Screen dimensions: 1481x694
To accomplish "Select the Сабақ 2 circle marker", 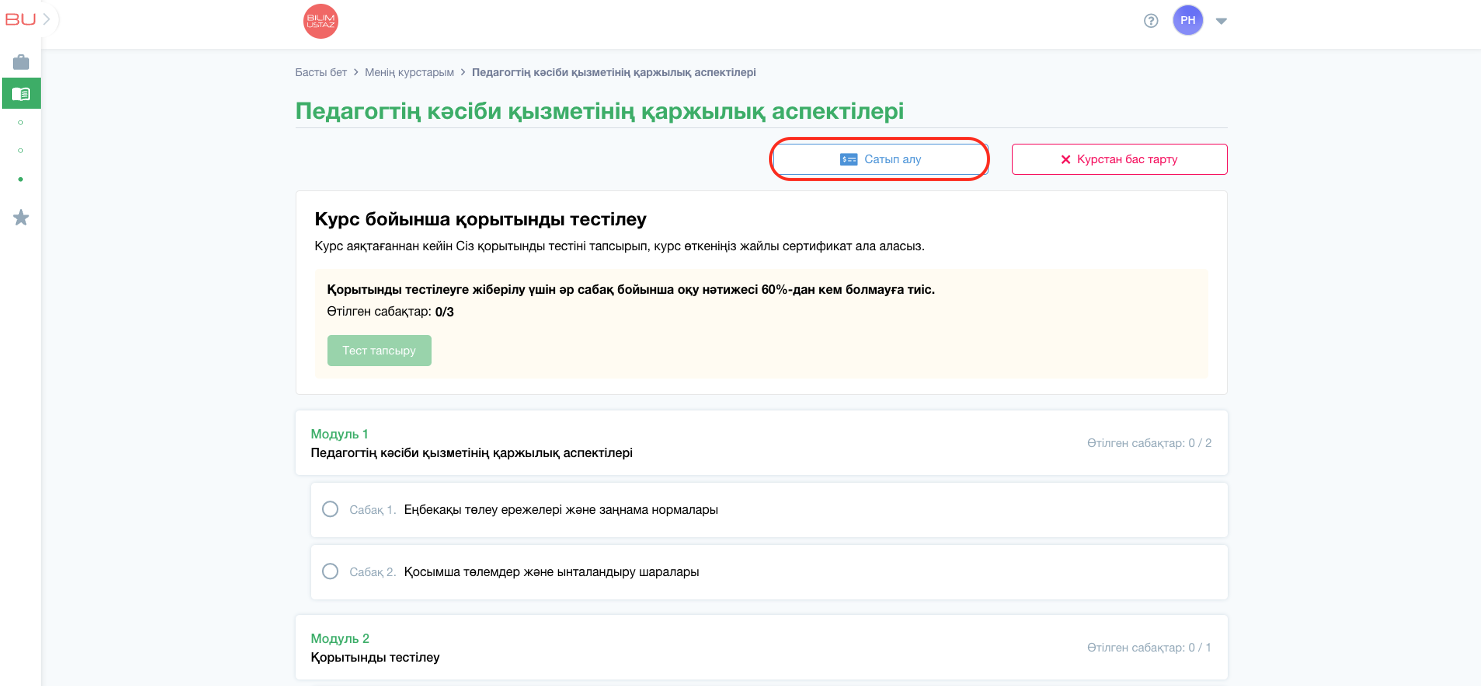I will (x=330, y=571).
